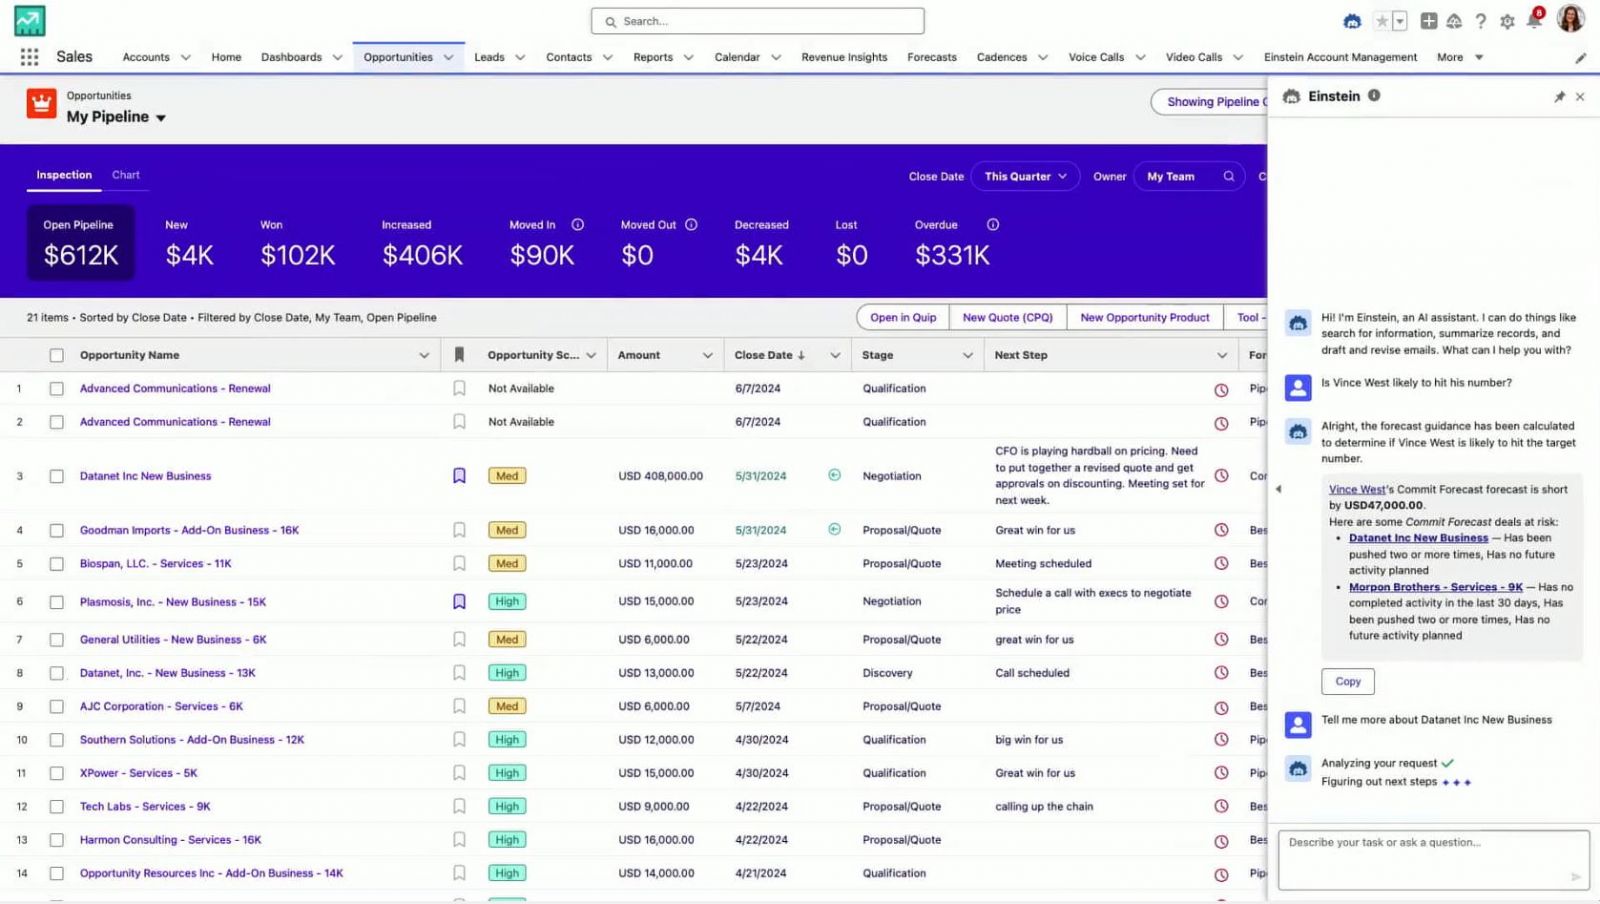Click the notifications bell icon
Image resolution: width=1600 pixels, height=904 pixels.
1533,21
